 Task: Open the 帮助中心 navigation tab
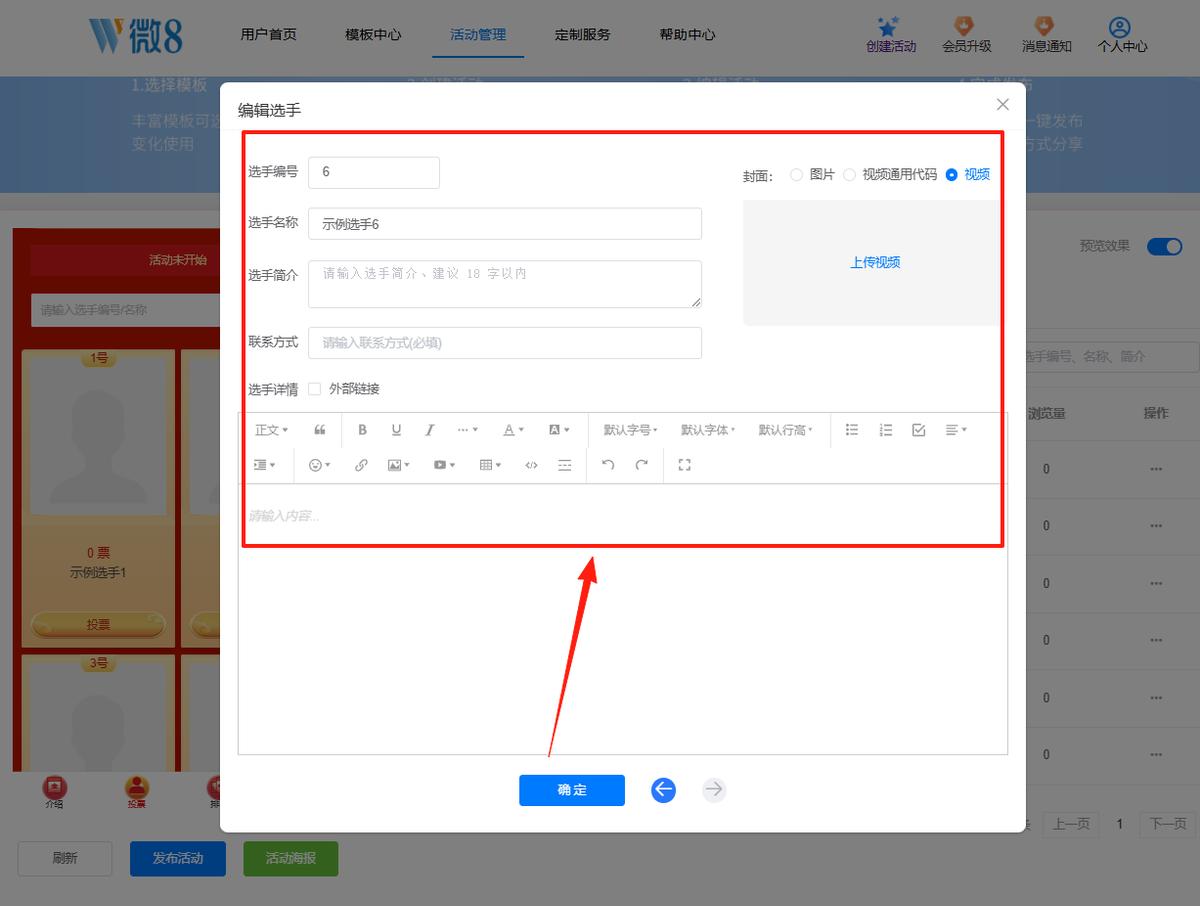tap(687, 34)
